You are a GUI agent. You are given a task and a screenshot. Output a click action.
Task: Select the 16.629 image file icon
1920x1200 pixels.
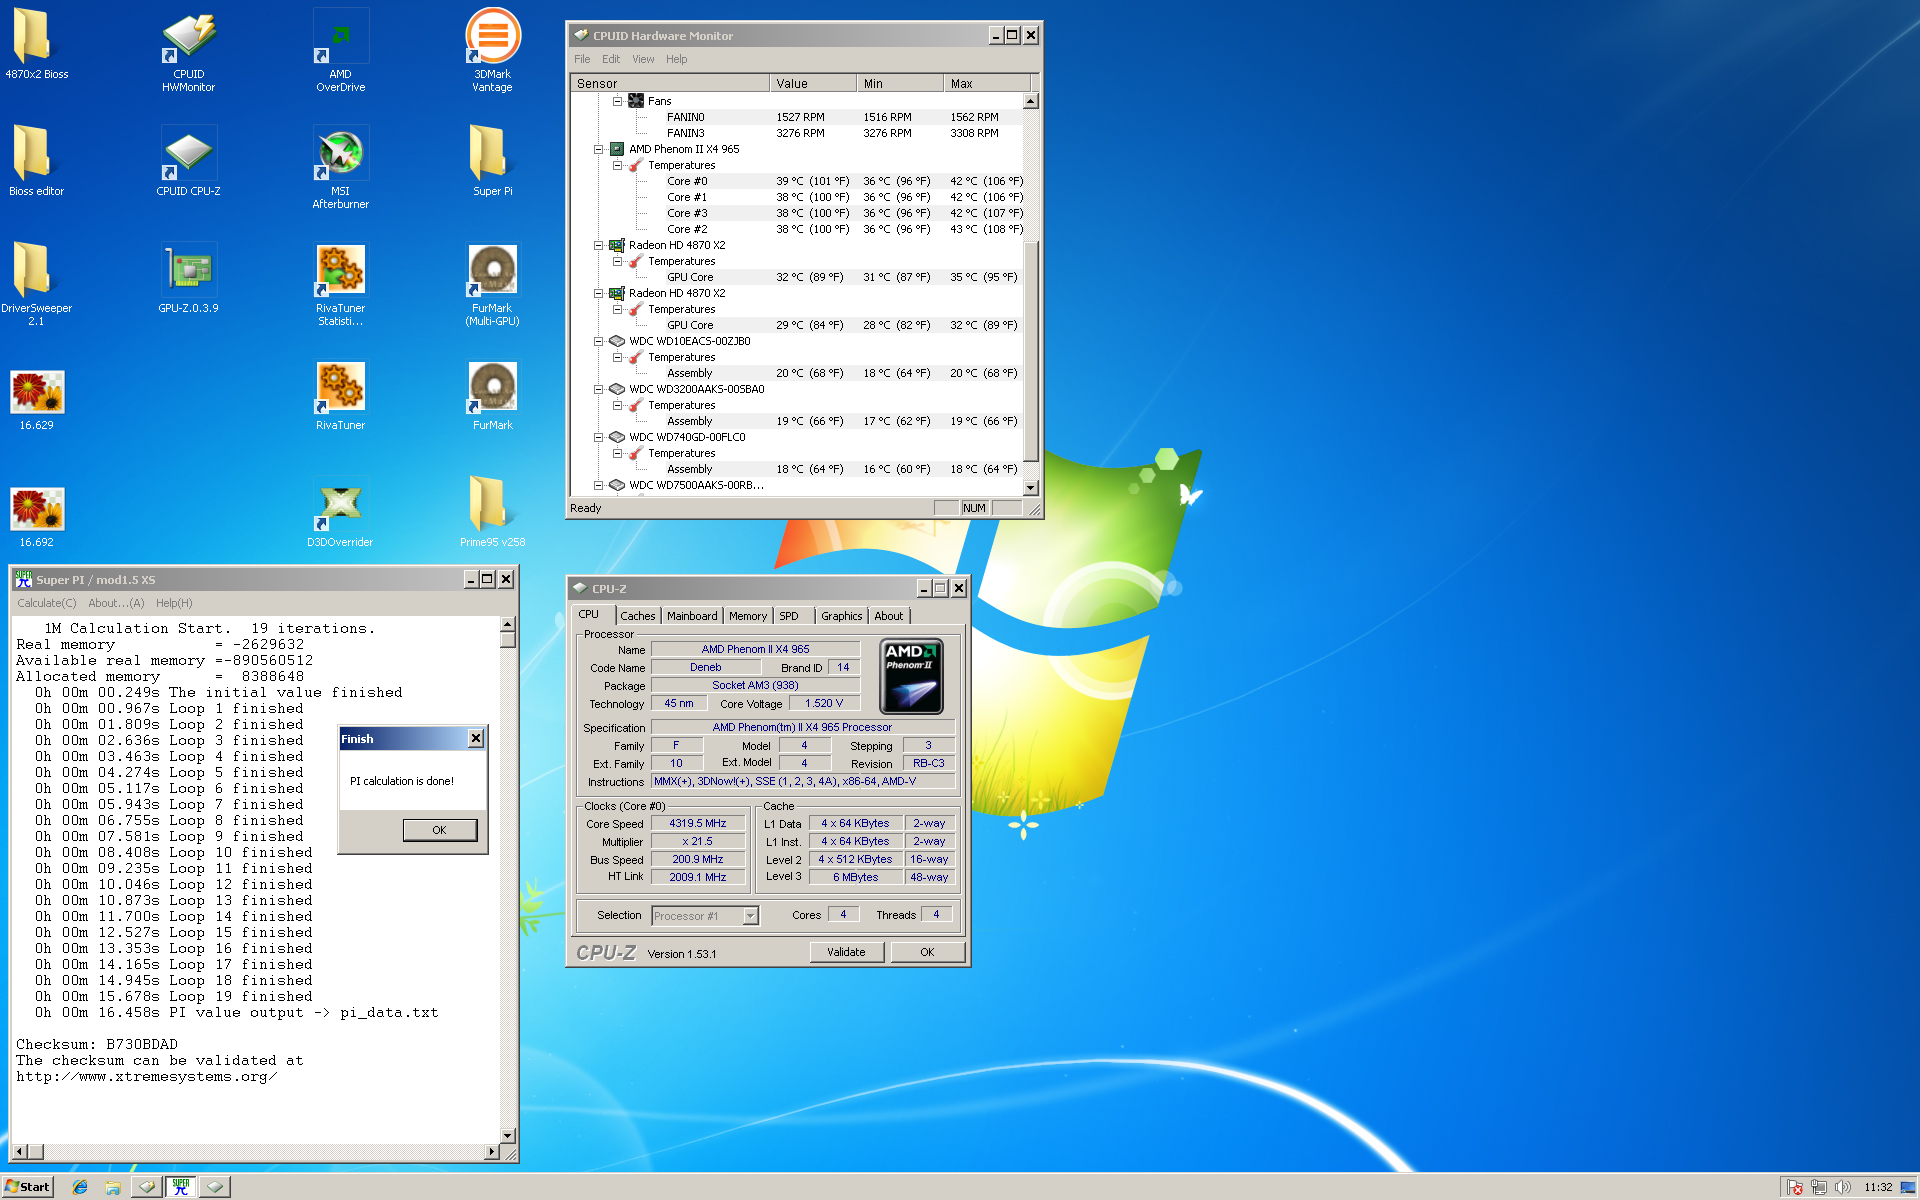pos(36,400)
